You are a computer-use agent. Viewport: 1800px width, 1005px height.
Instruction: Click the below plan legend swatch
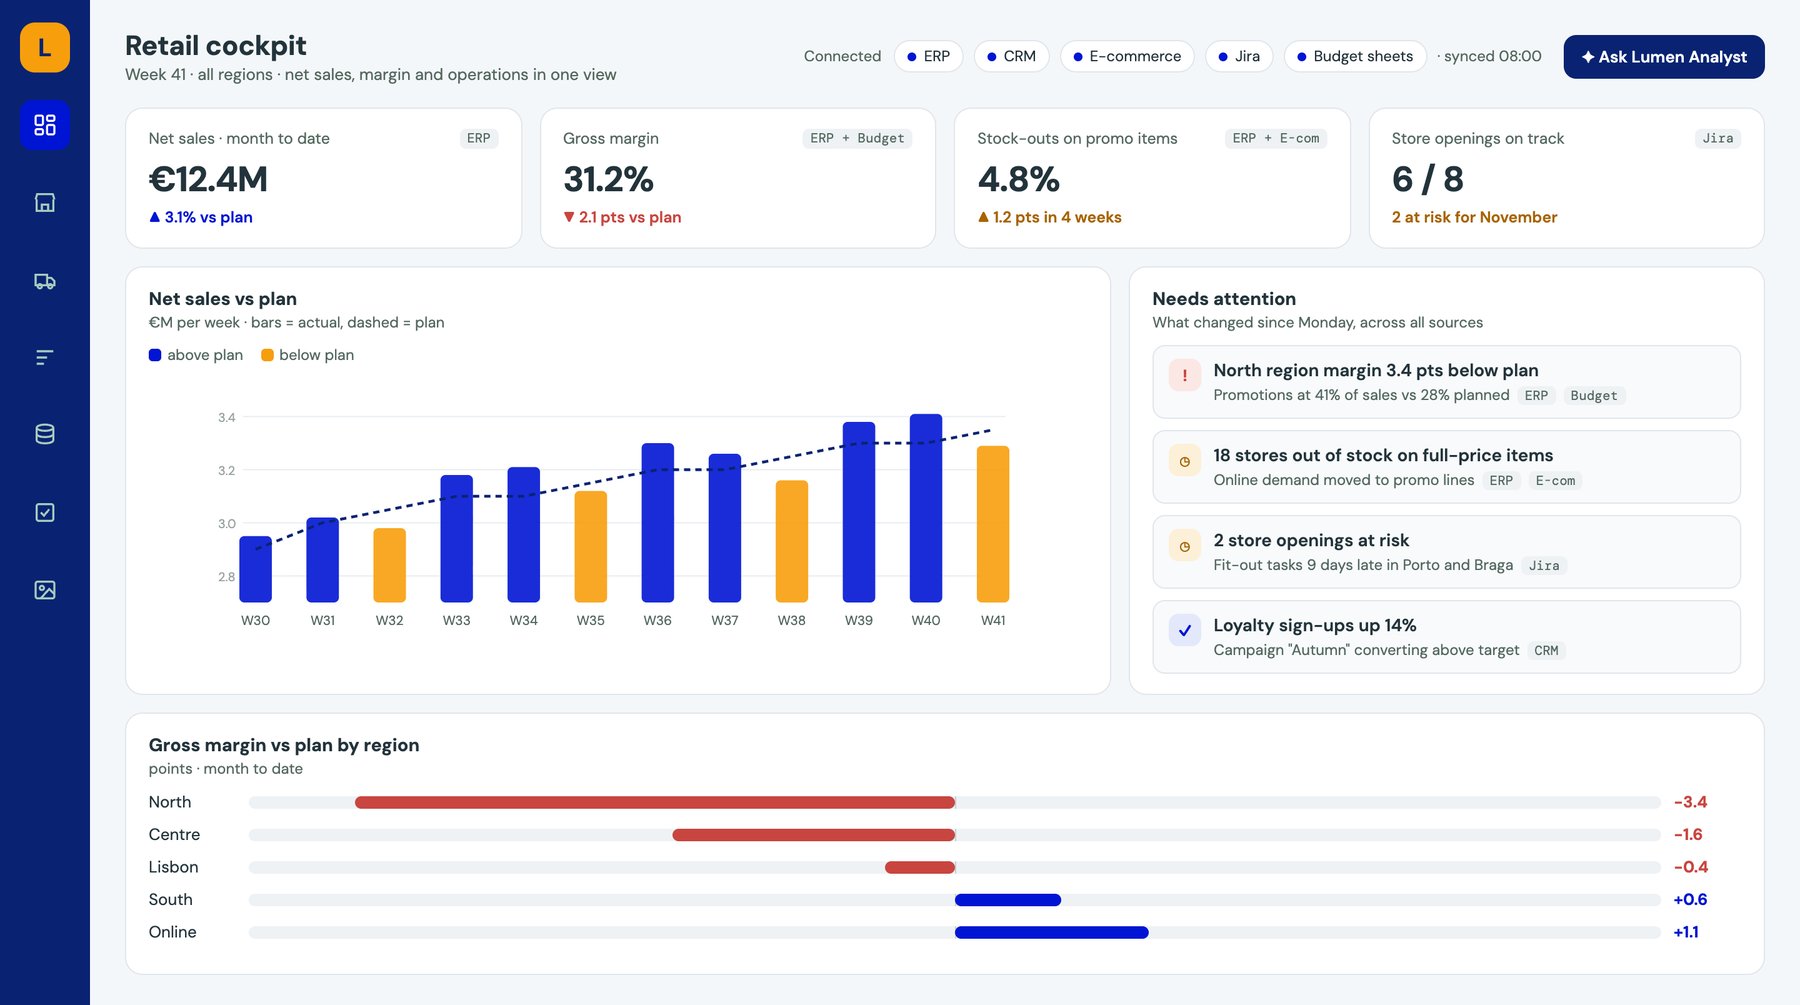(267, 355)
